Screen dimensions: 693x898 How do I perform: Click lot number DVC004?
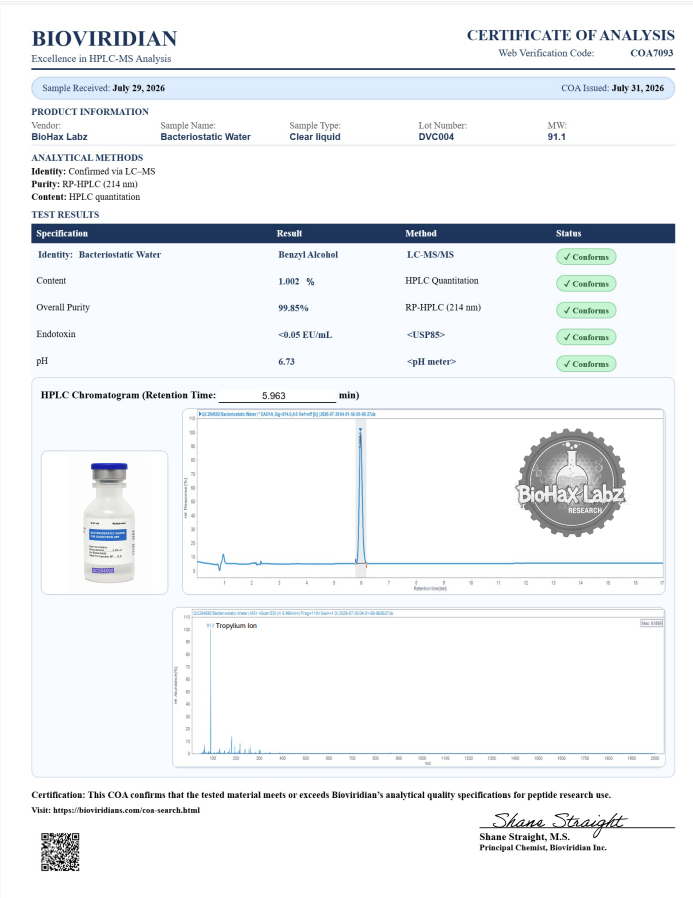click(436, 137)
